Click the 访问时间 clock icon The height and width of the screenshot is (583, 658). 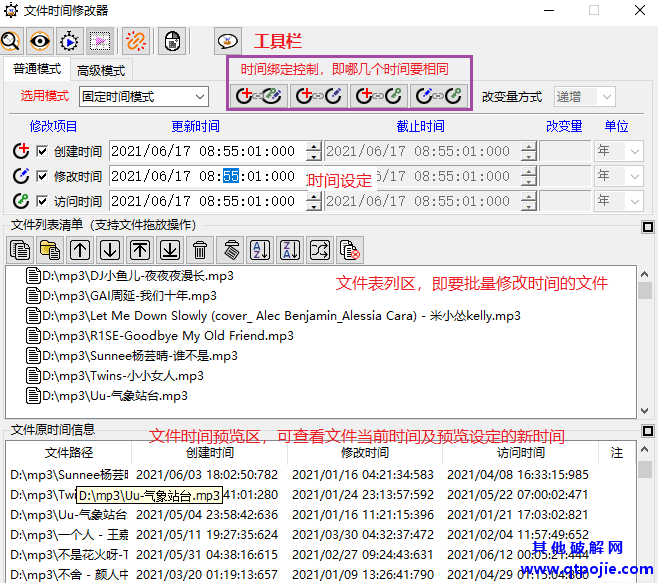point(21,201)
